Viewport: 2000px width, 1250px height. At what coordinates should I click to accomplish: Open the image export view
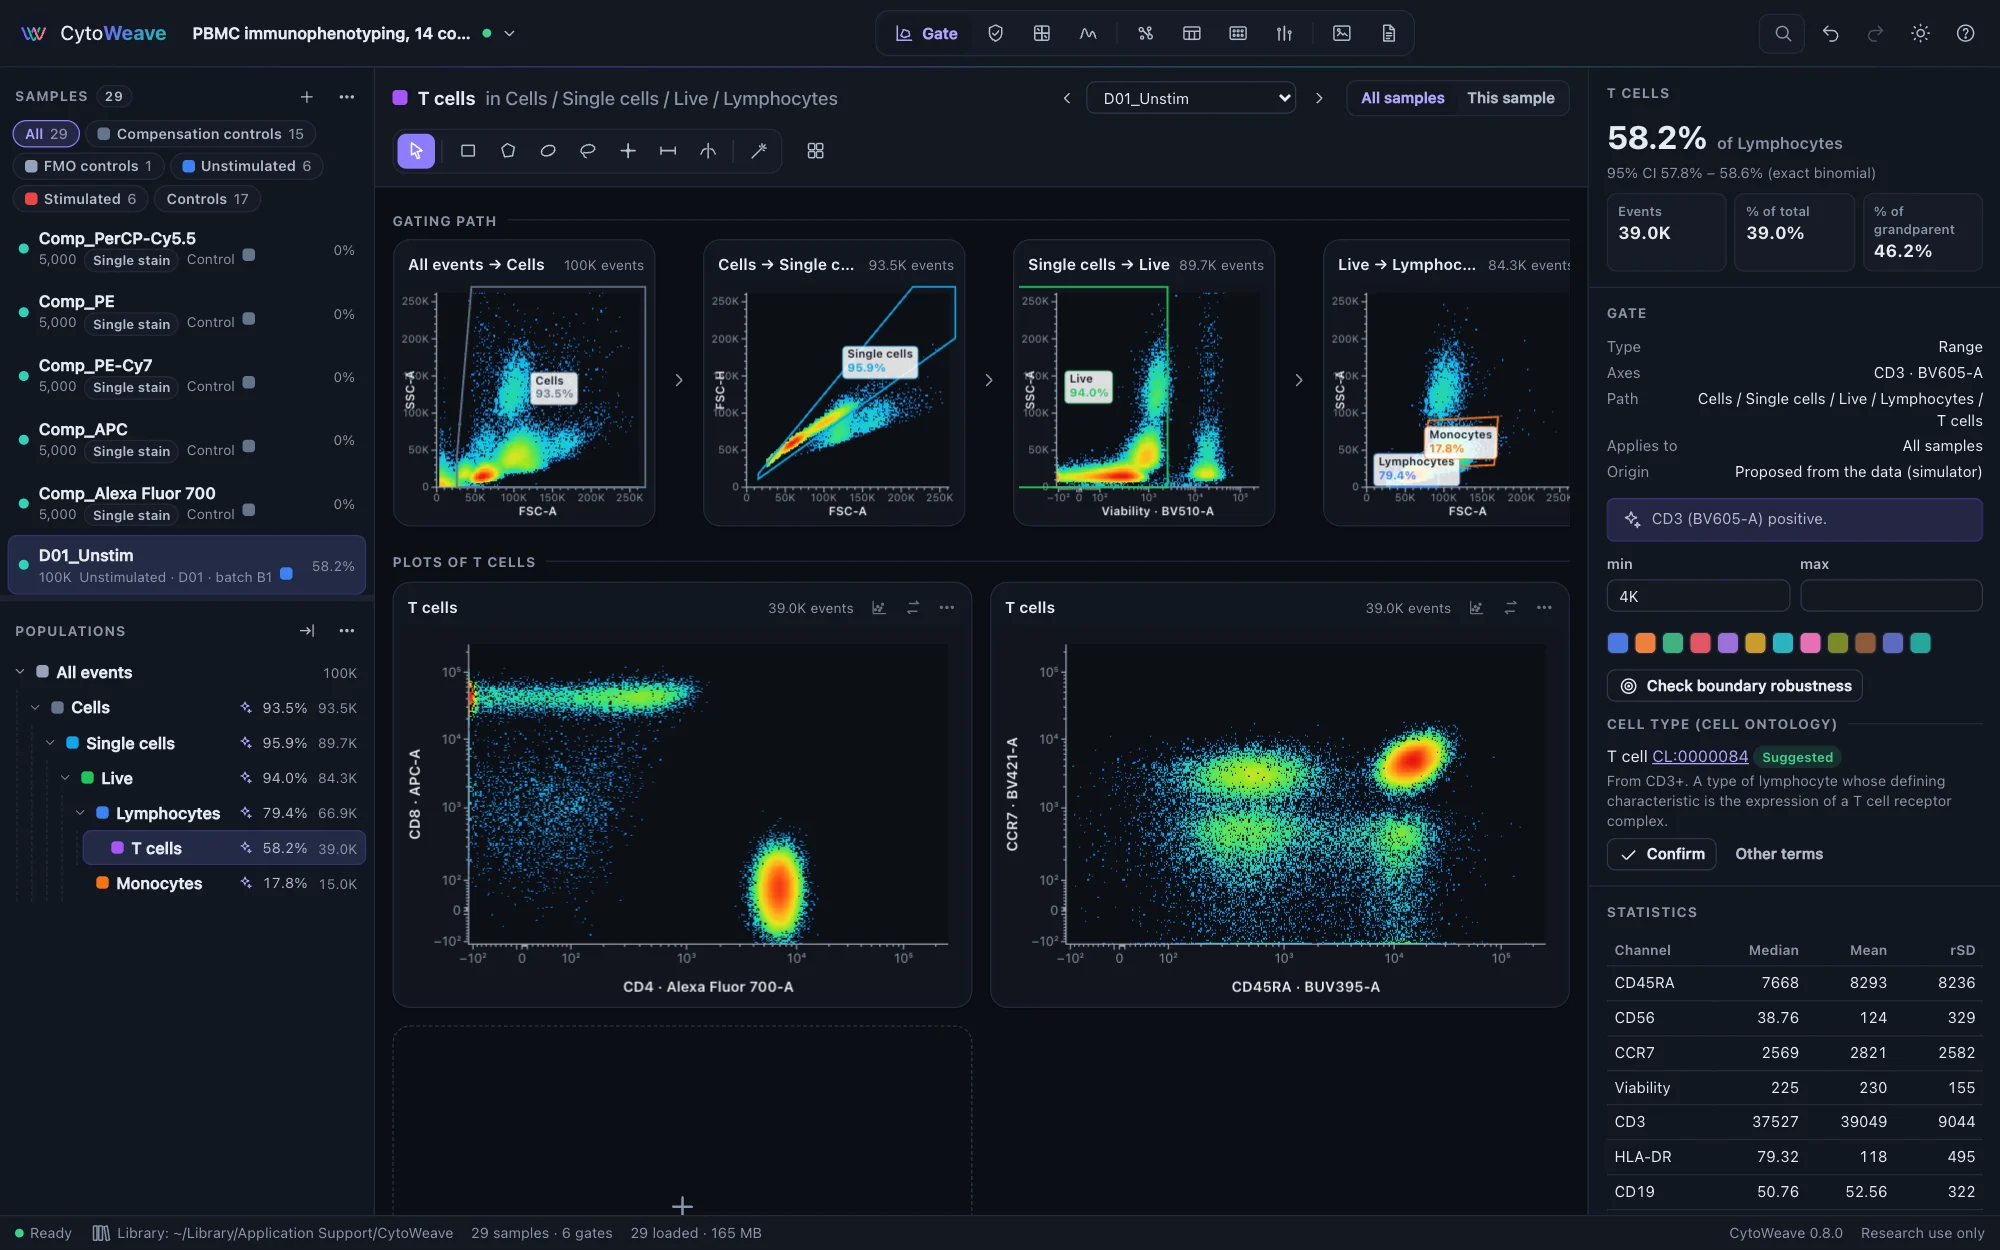[1342, 33]
